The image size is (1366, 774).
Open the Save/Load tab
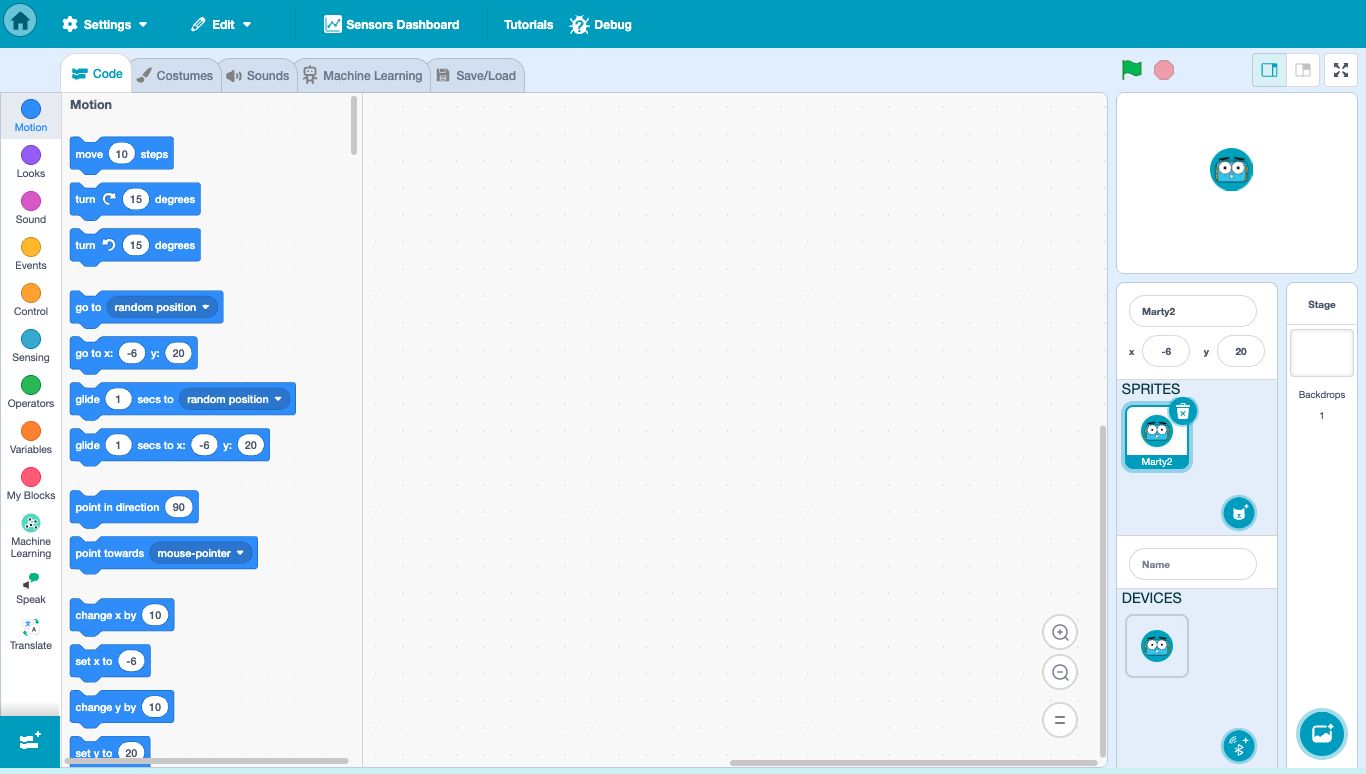tap(477, 75)
